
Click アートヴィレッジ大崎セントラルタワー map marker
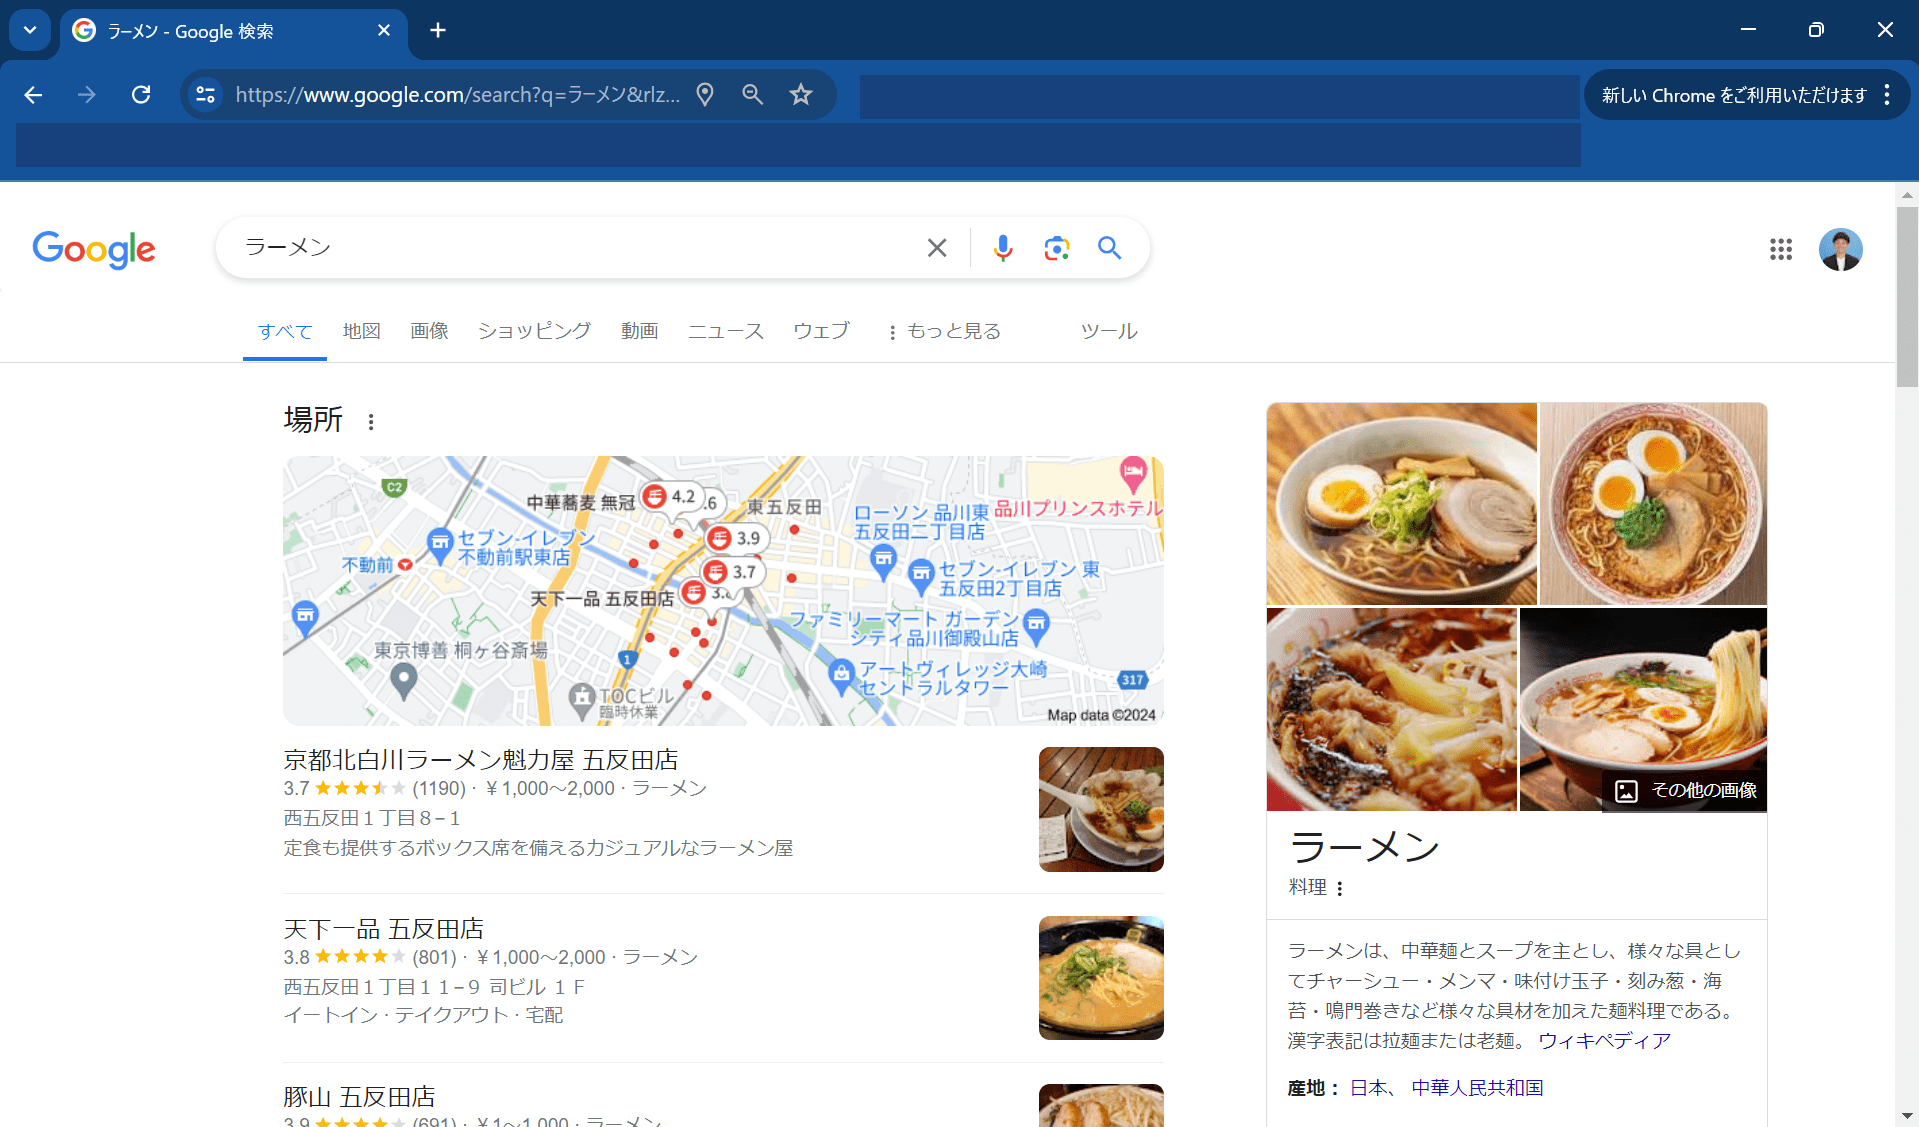click(x=841, y=676)
